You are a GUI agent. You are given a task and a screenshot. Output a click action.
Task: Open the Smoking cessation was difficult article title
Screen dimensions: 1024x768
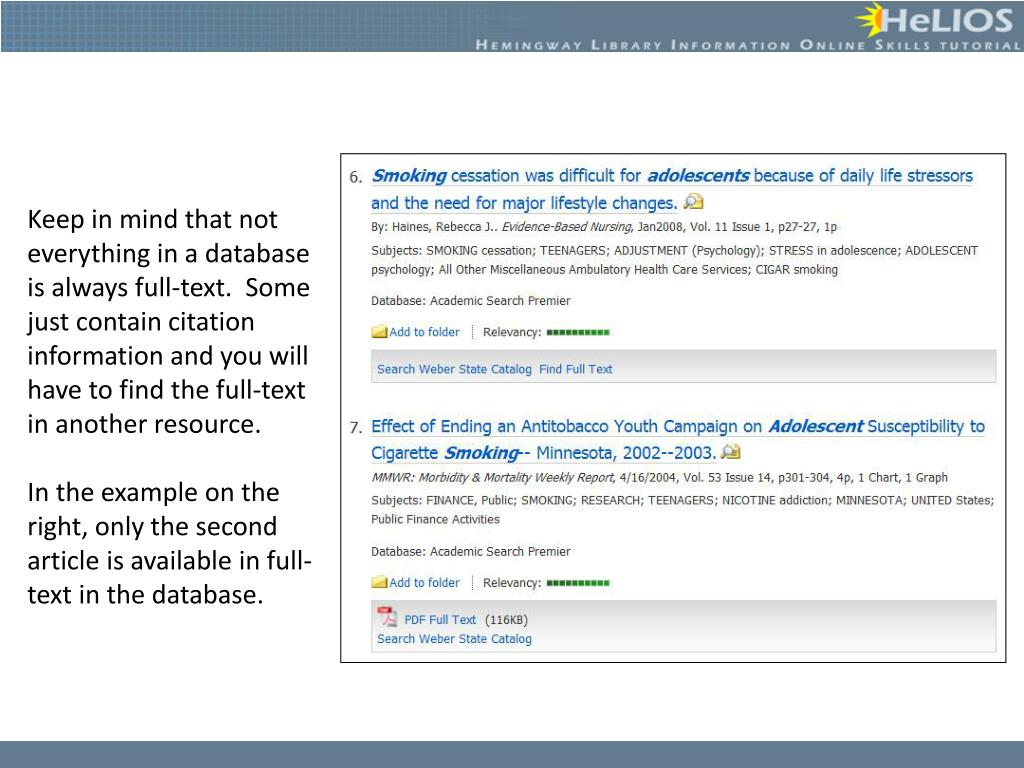coord(671,189)
